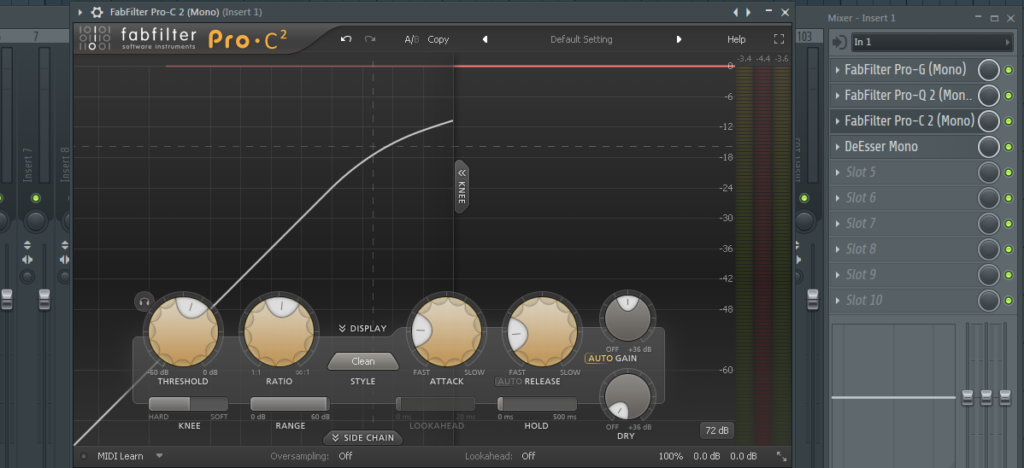Open mixer input In 1 dropdown
The width and height of the screenshot is (1024, 468).
932,42
